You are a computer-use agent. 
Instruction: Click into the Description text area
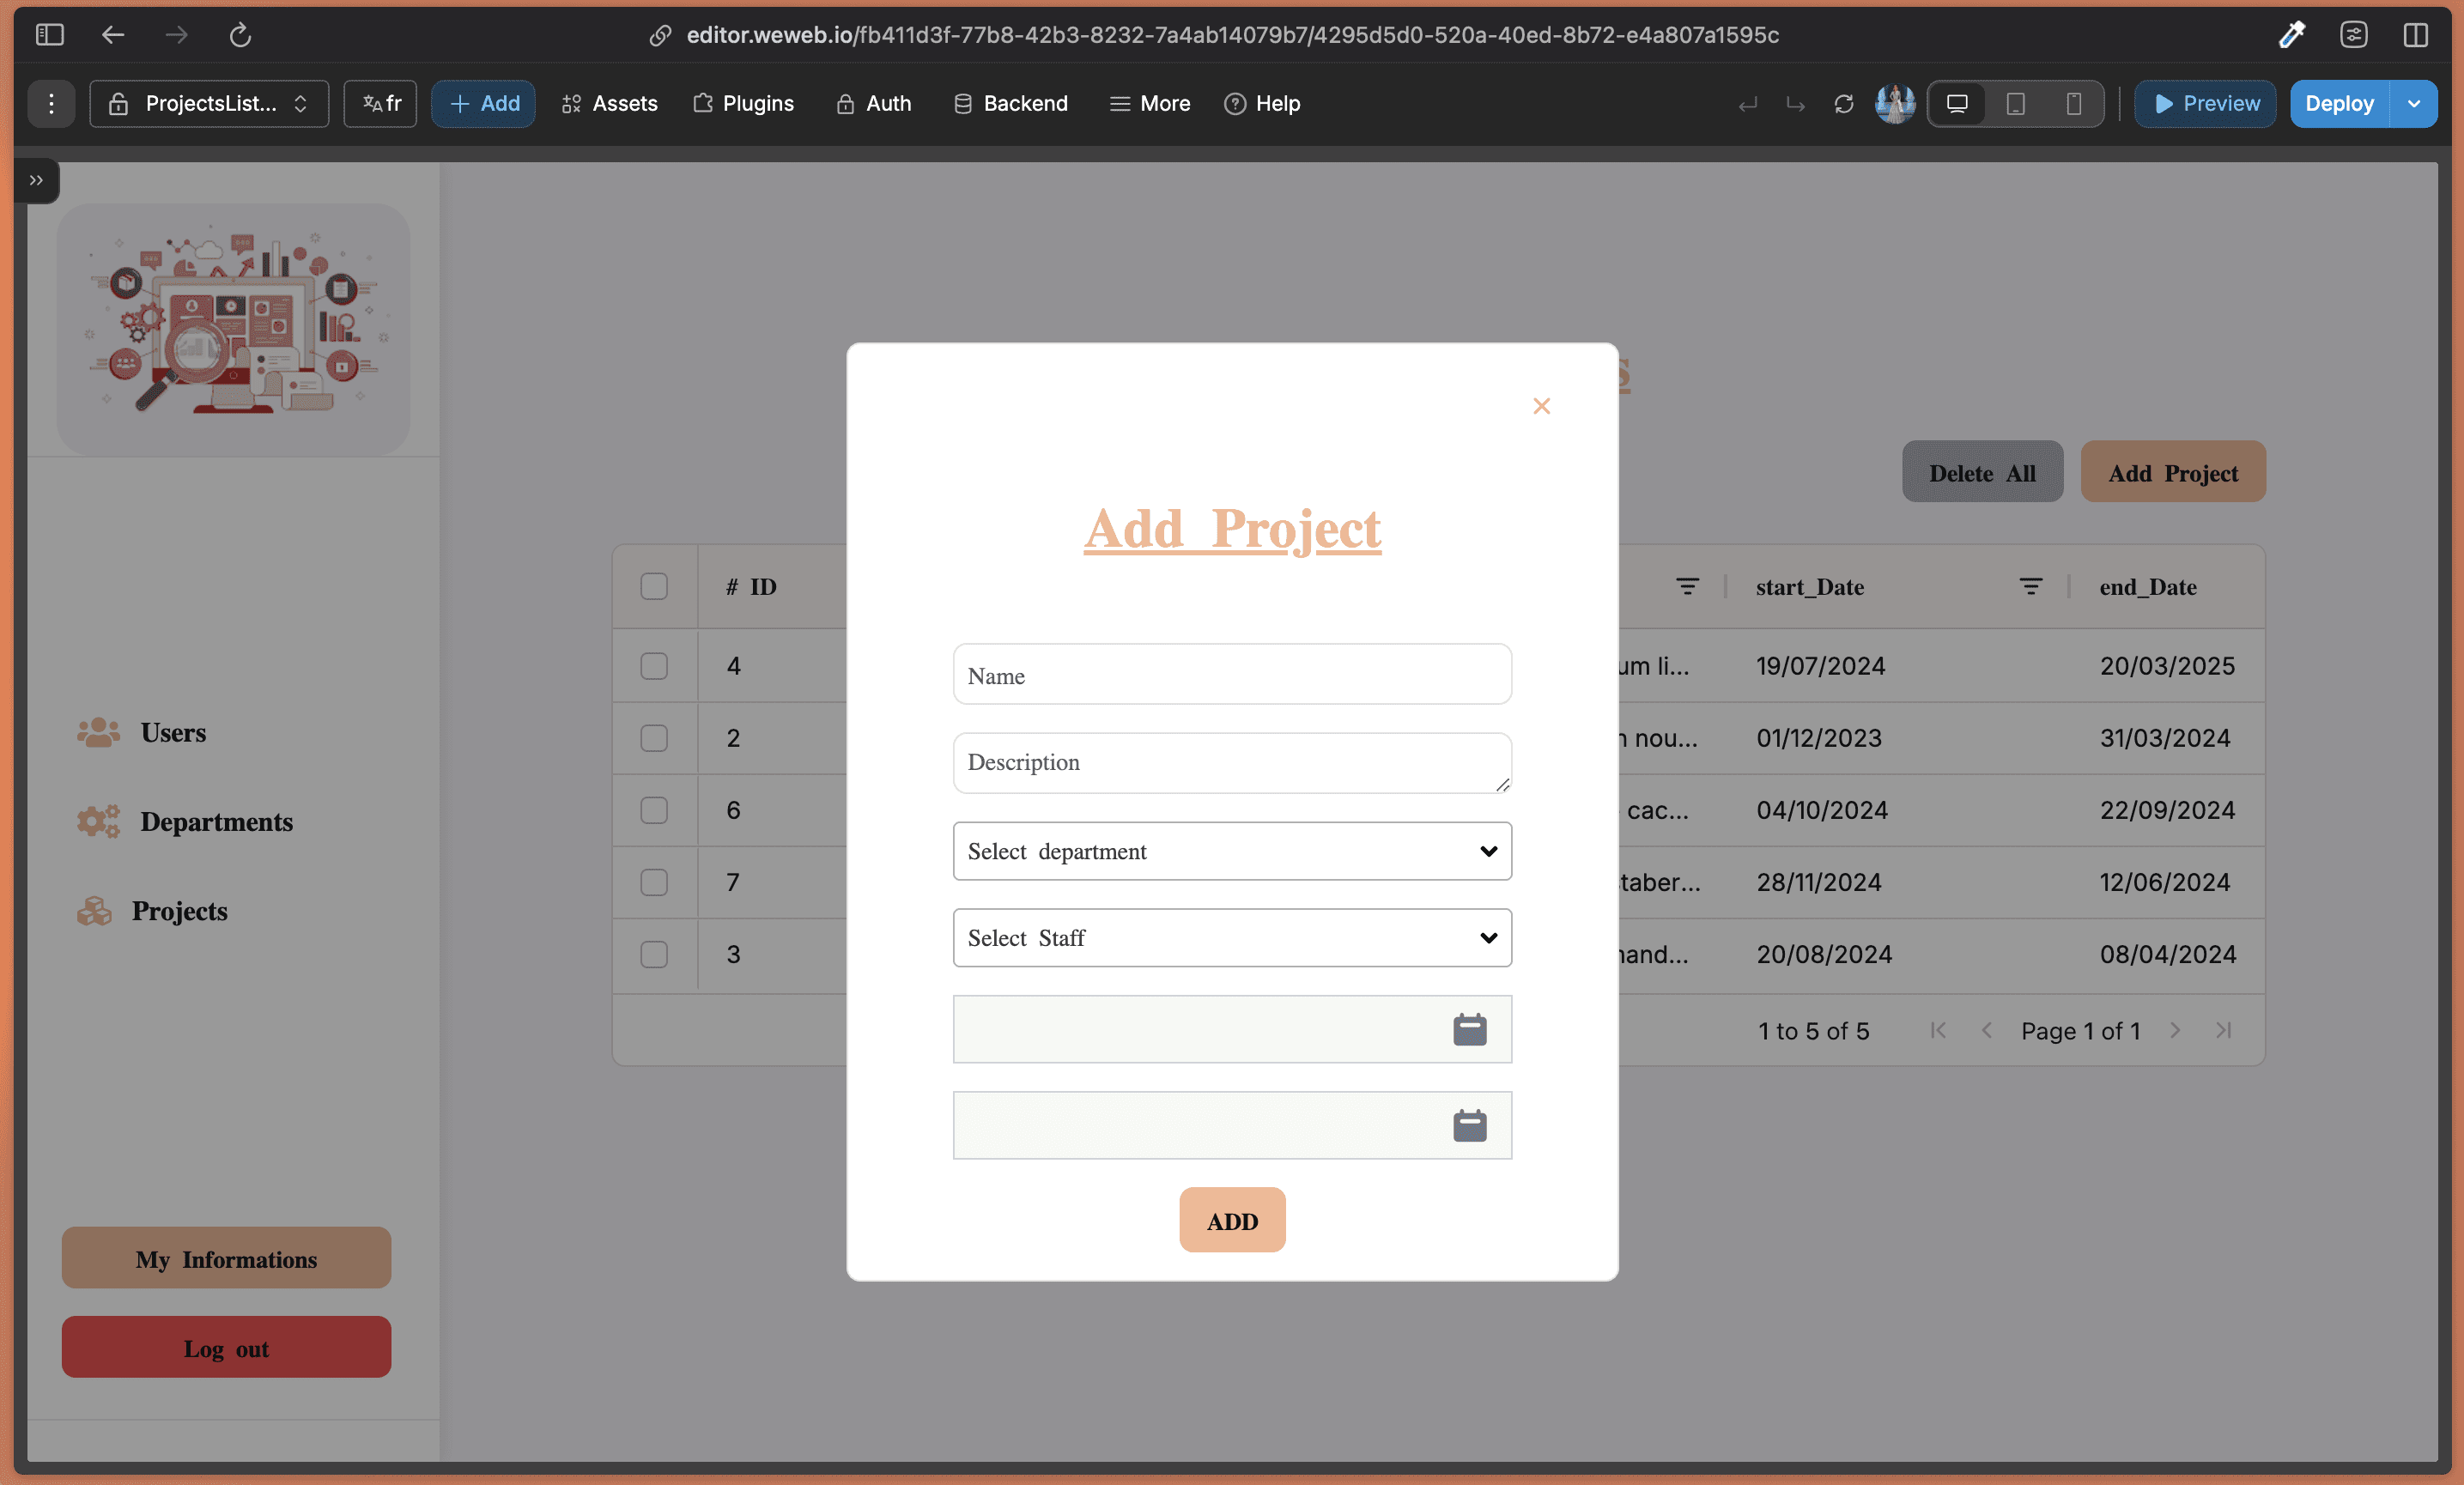point(1232,763)
